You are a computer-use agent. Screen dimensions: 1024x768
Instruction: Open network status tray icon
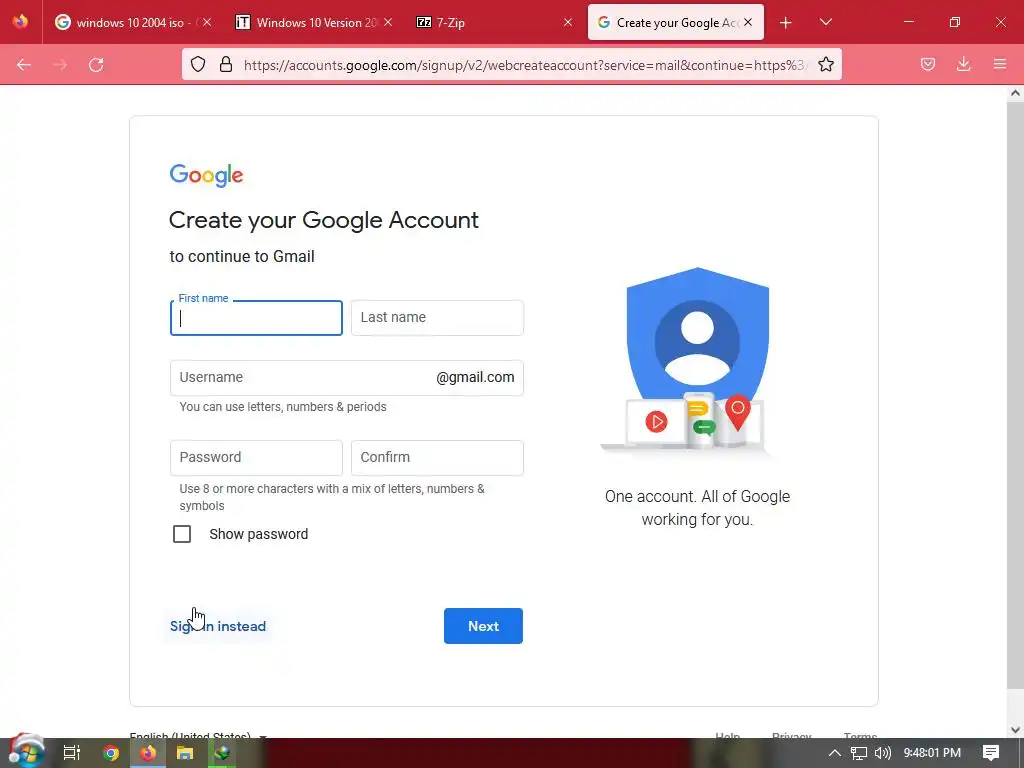pos(859,753)
